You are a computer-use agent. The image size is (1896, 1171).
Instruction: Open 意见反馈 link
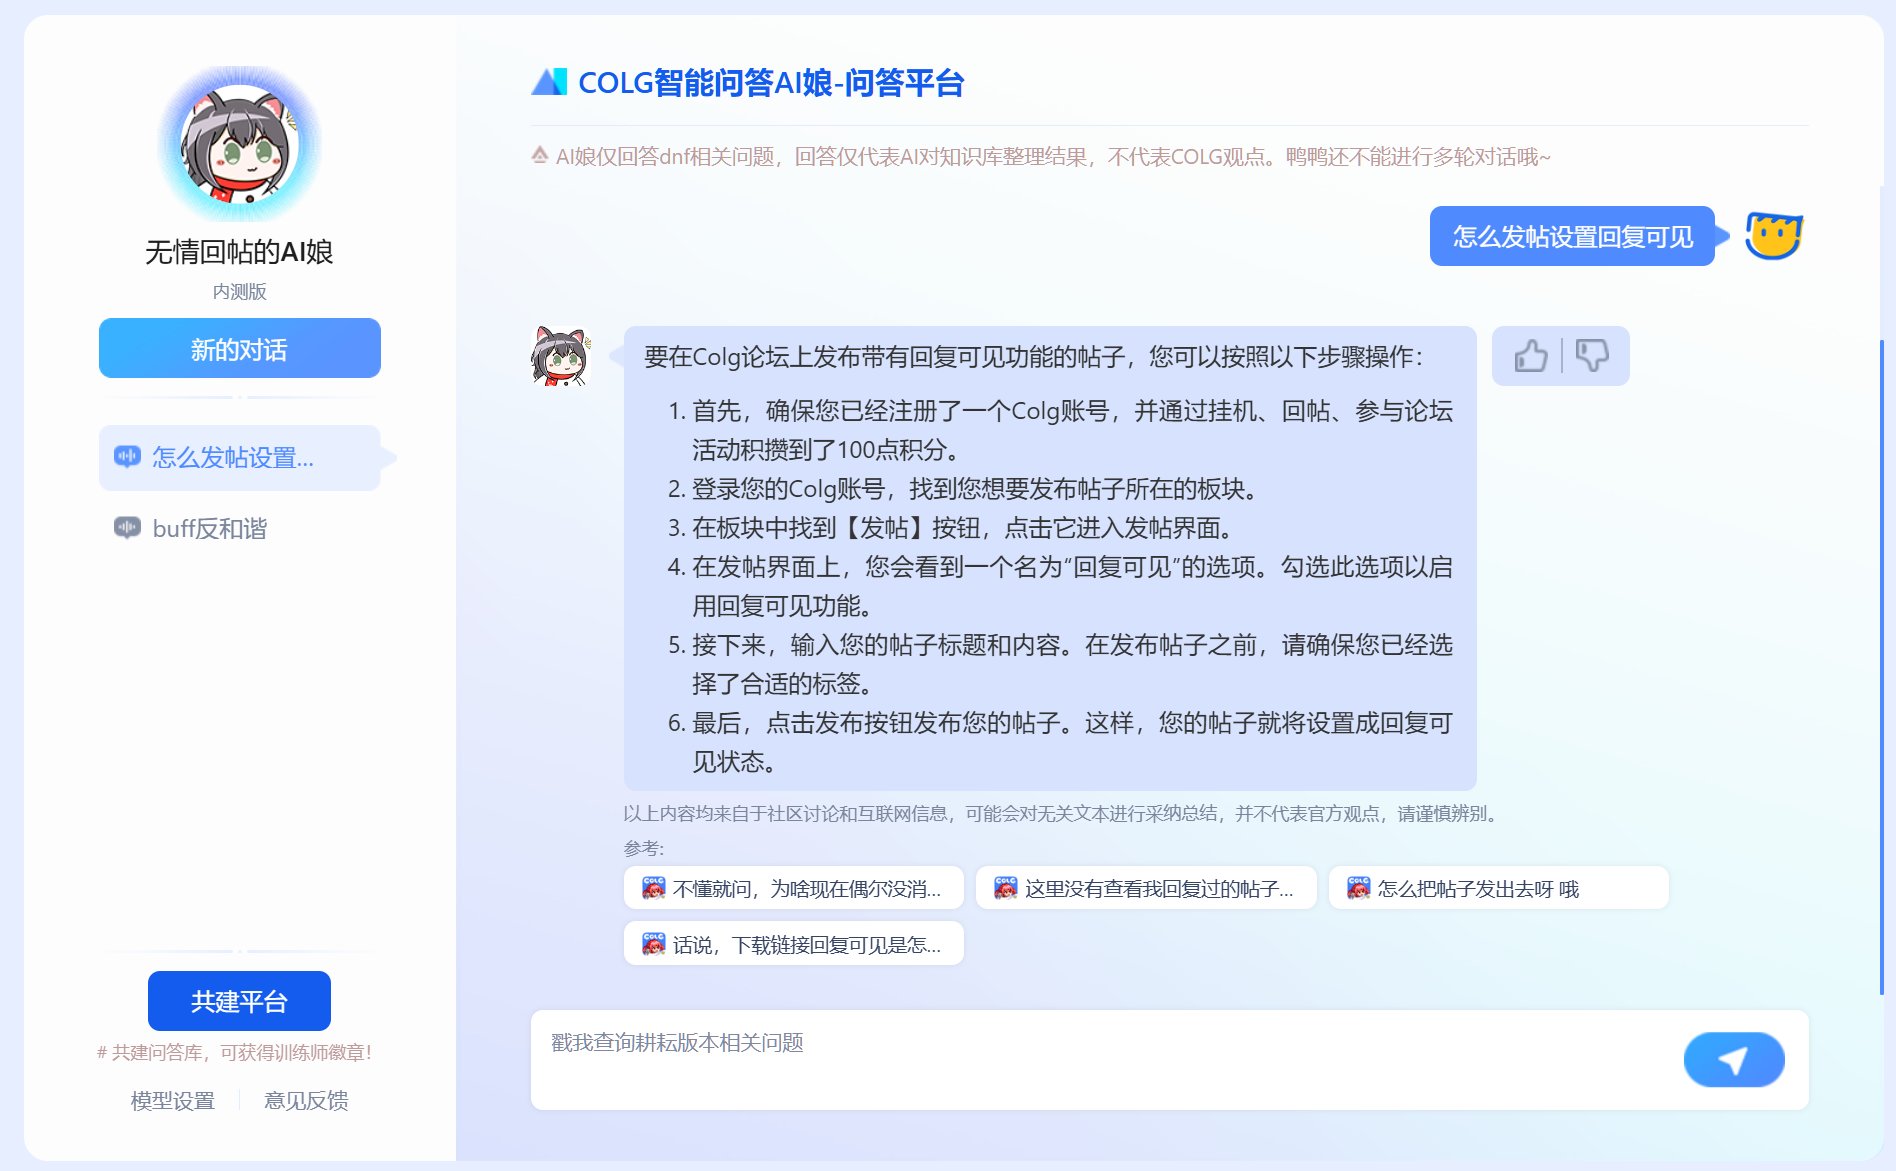306,1101
